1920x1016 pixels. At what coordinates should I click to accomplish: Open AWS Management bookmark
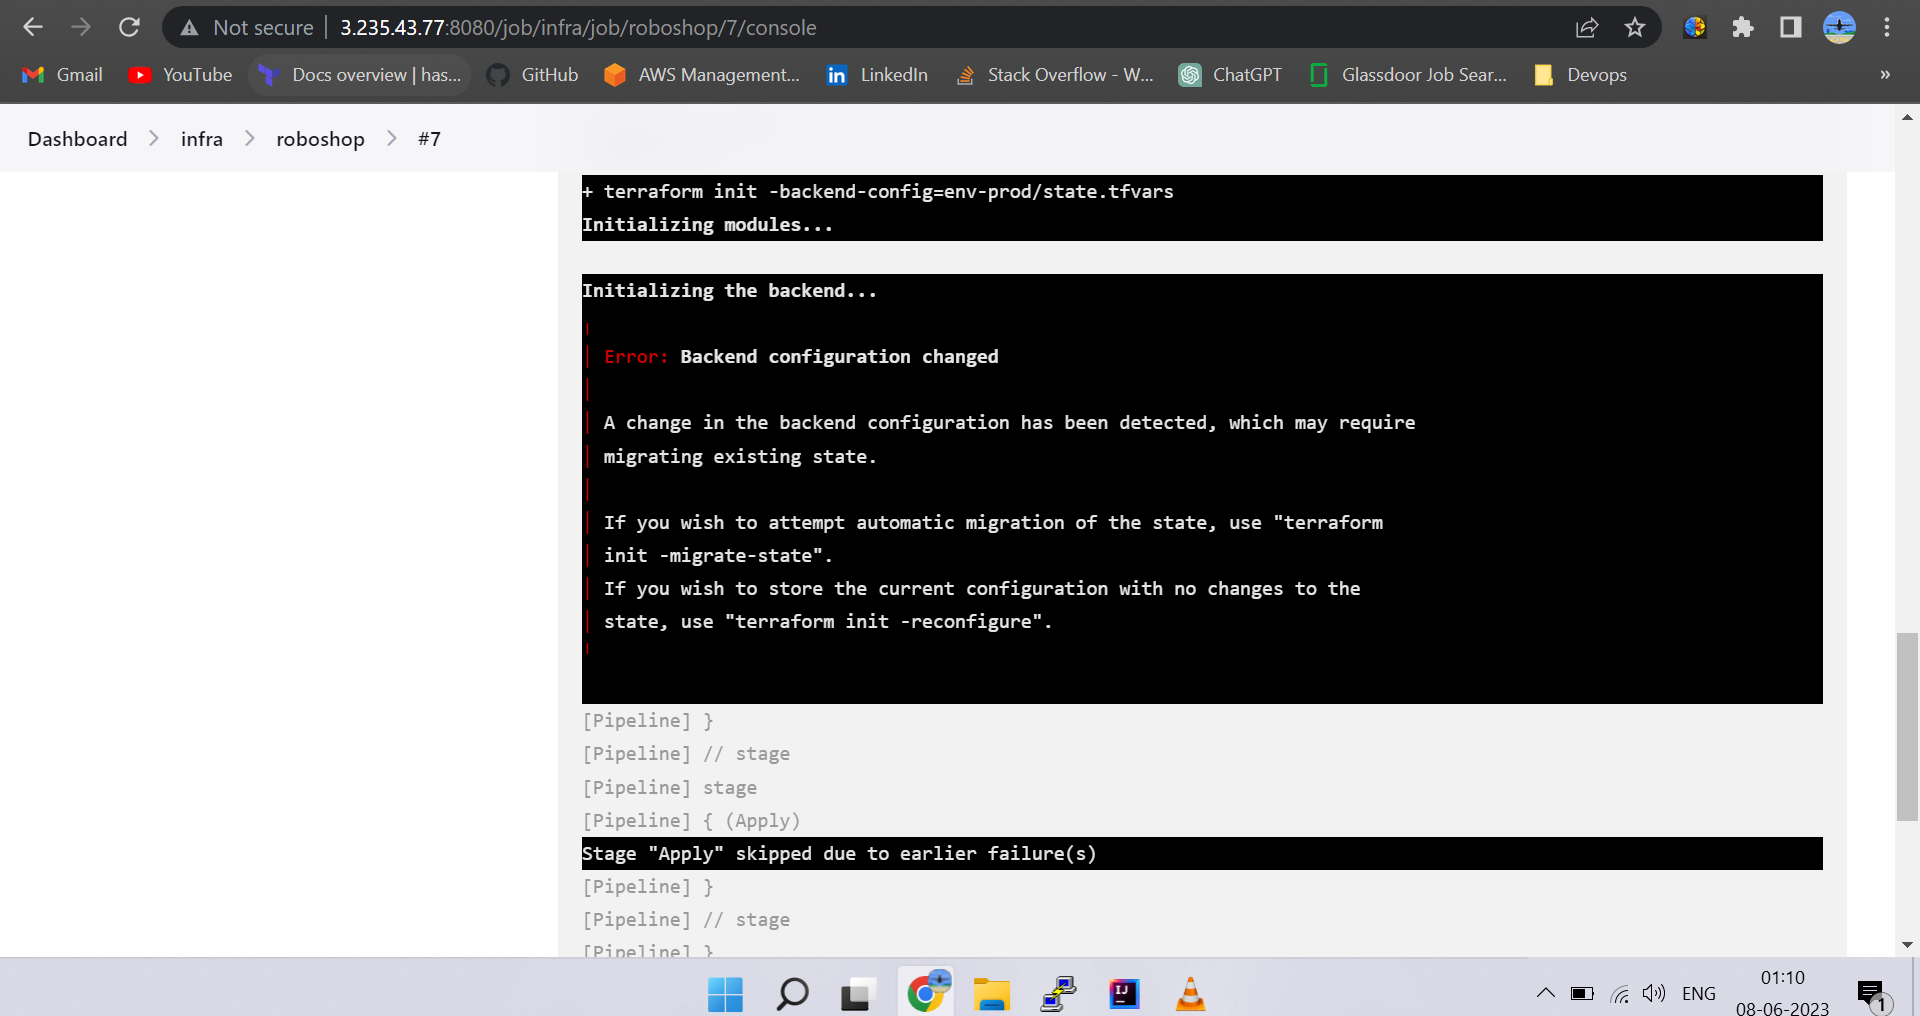click(x=702, y=75)
